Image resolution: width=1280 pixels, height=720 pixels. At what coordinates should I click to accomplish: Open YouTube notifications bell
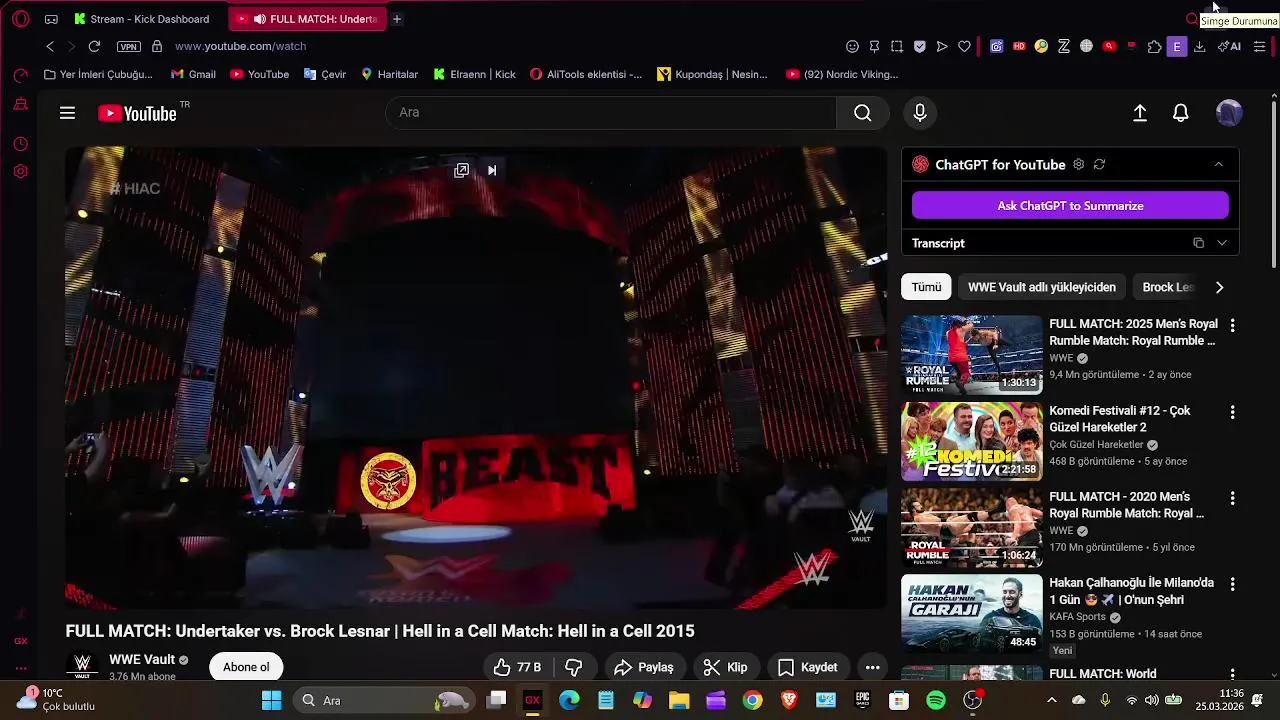(1181, 113)
